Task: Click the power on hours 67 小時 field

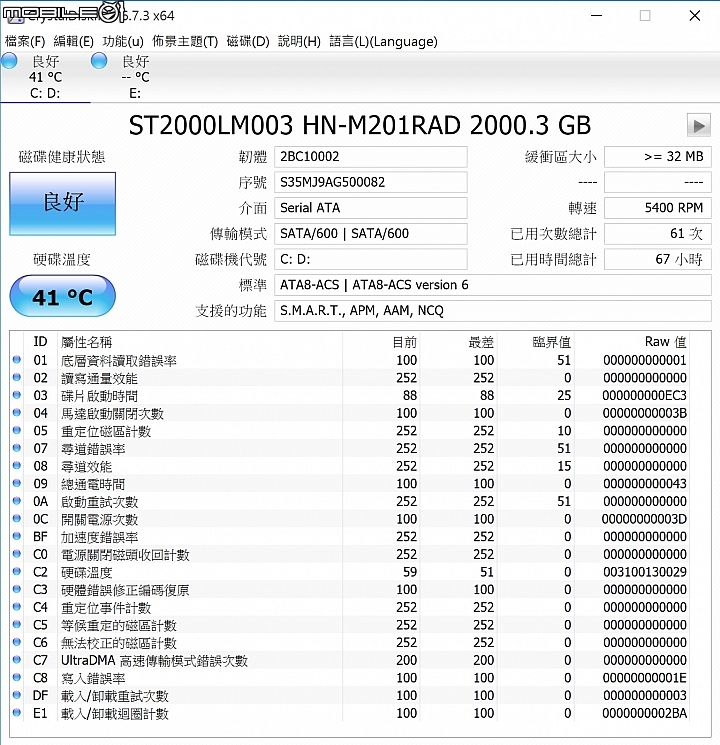Action: pyautogui.click(x=658, y=259)
